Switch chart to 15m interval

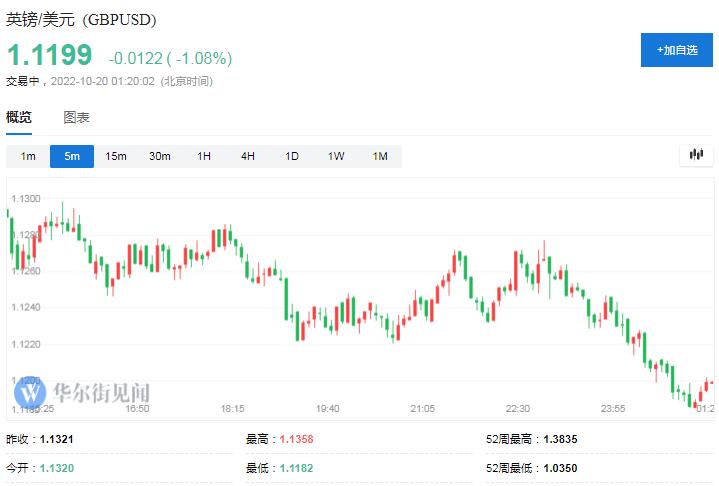point(116,156)
